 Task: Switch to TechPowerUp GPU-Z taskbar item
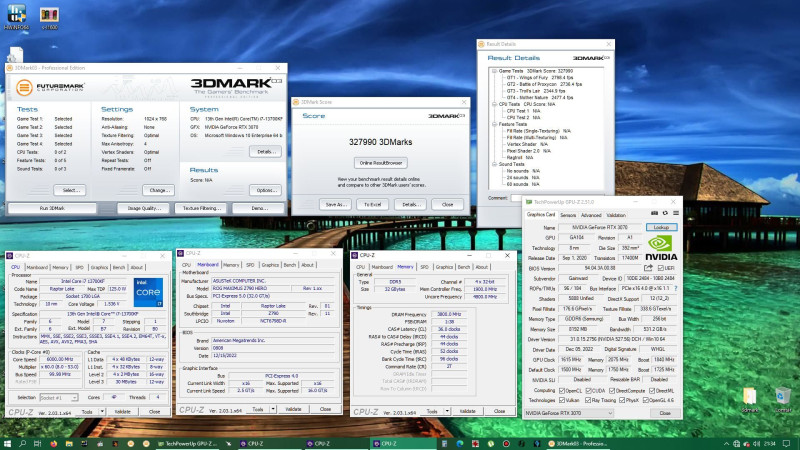[x=187, y=444]
